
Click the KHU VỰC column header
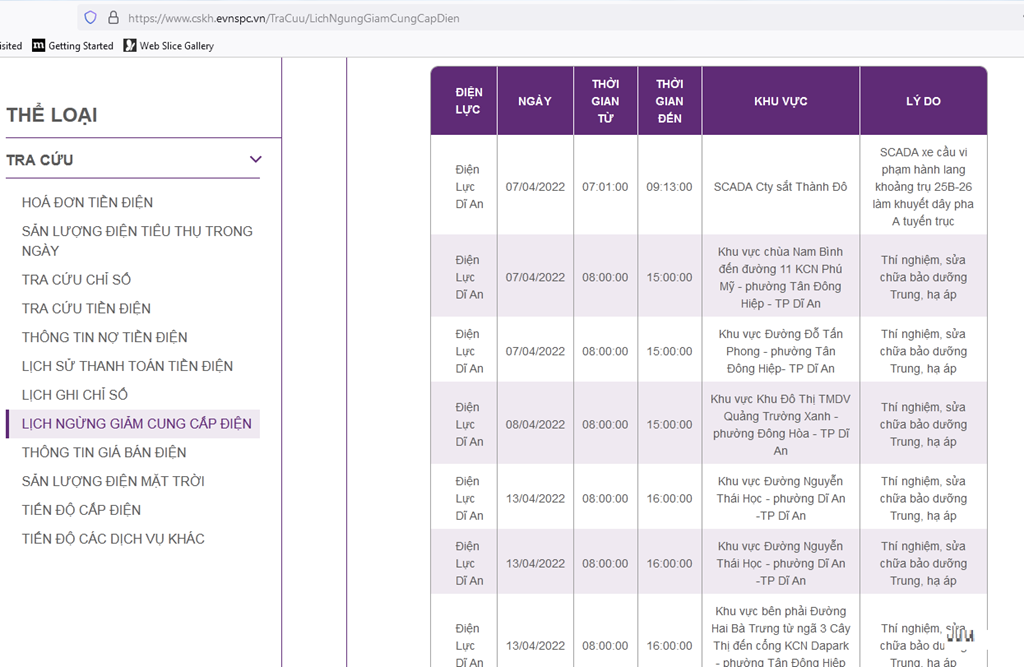(780, 101)
